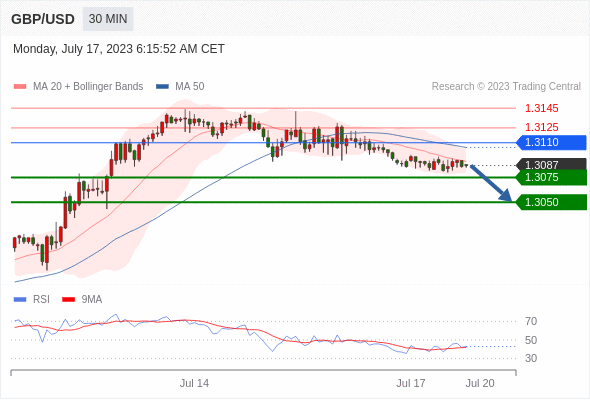This screenshot has height=400, width=590.
Task: Click the 9MA legend label
Action: tap(92, 300)
